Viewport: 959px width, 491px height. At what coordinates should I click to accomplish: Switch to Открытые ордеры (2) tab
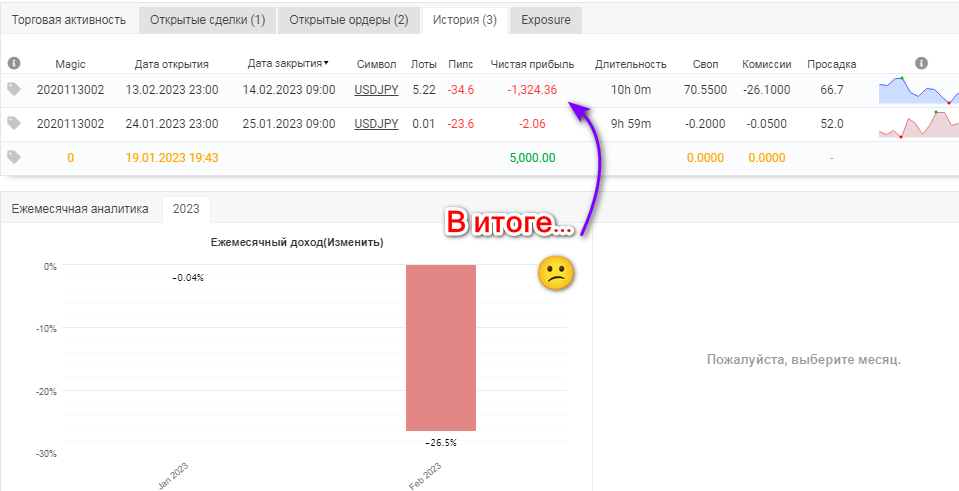[x=349, y=20]
